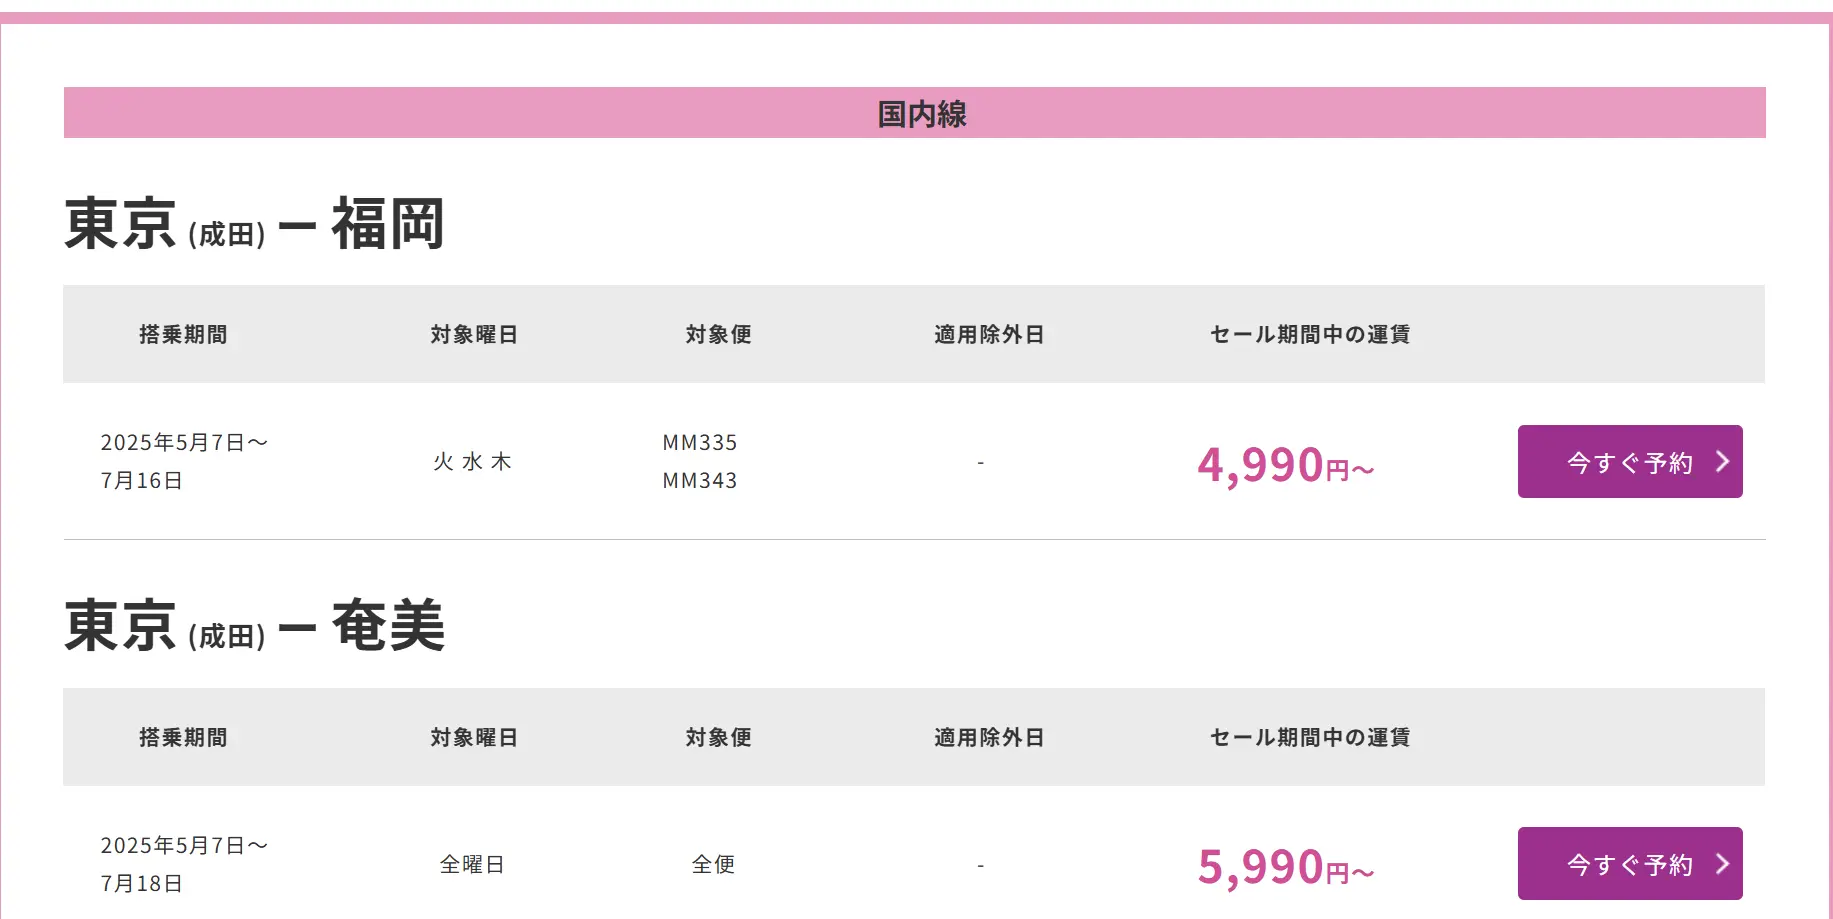The width and height of the screenshot is (1833, 919).
Task: Click the 全便 cell in the Amami table
Action: (713, 864)
